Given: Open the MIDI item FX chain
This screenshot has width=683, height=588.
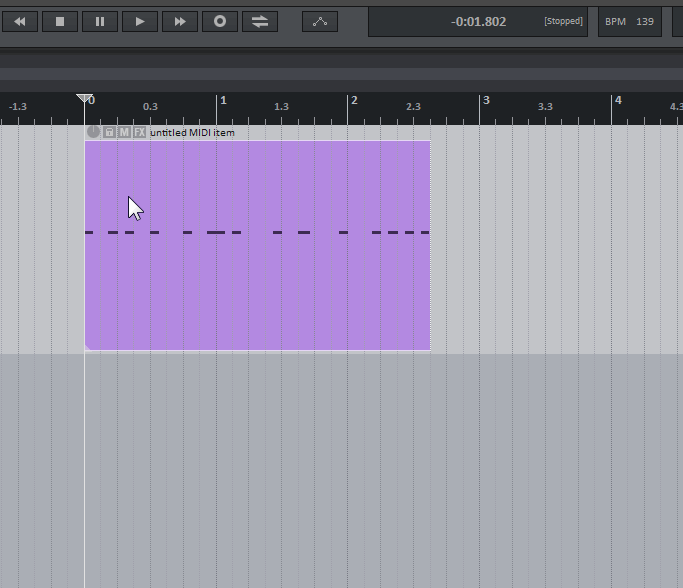Looking at the screenshot, I should point(139,132).
